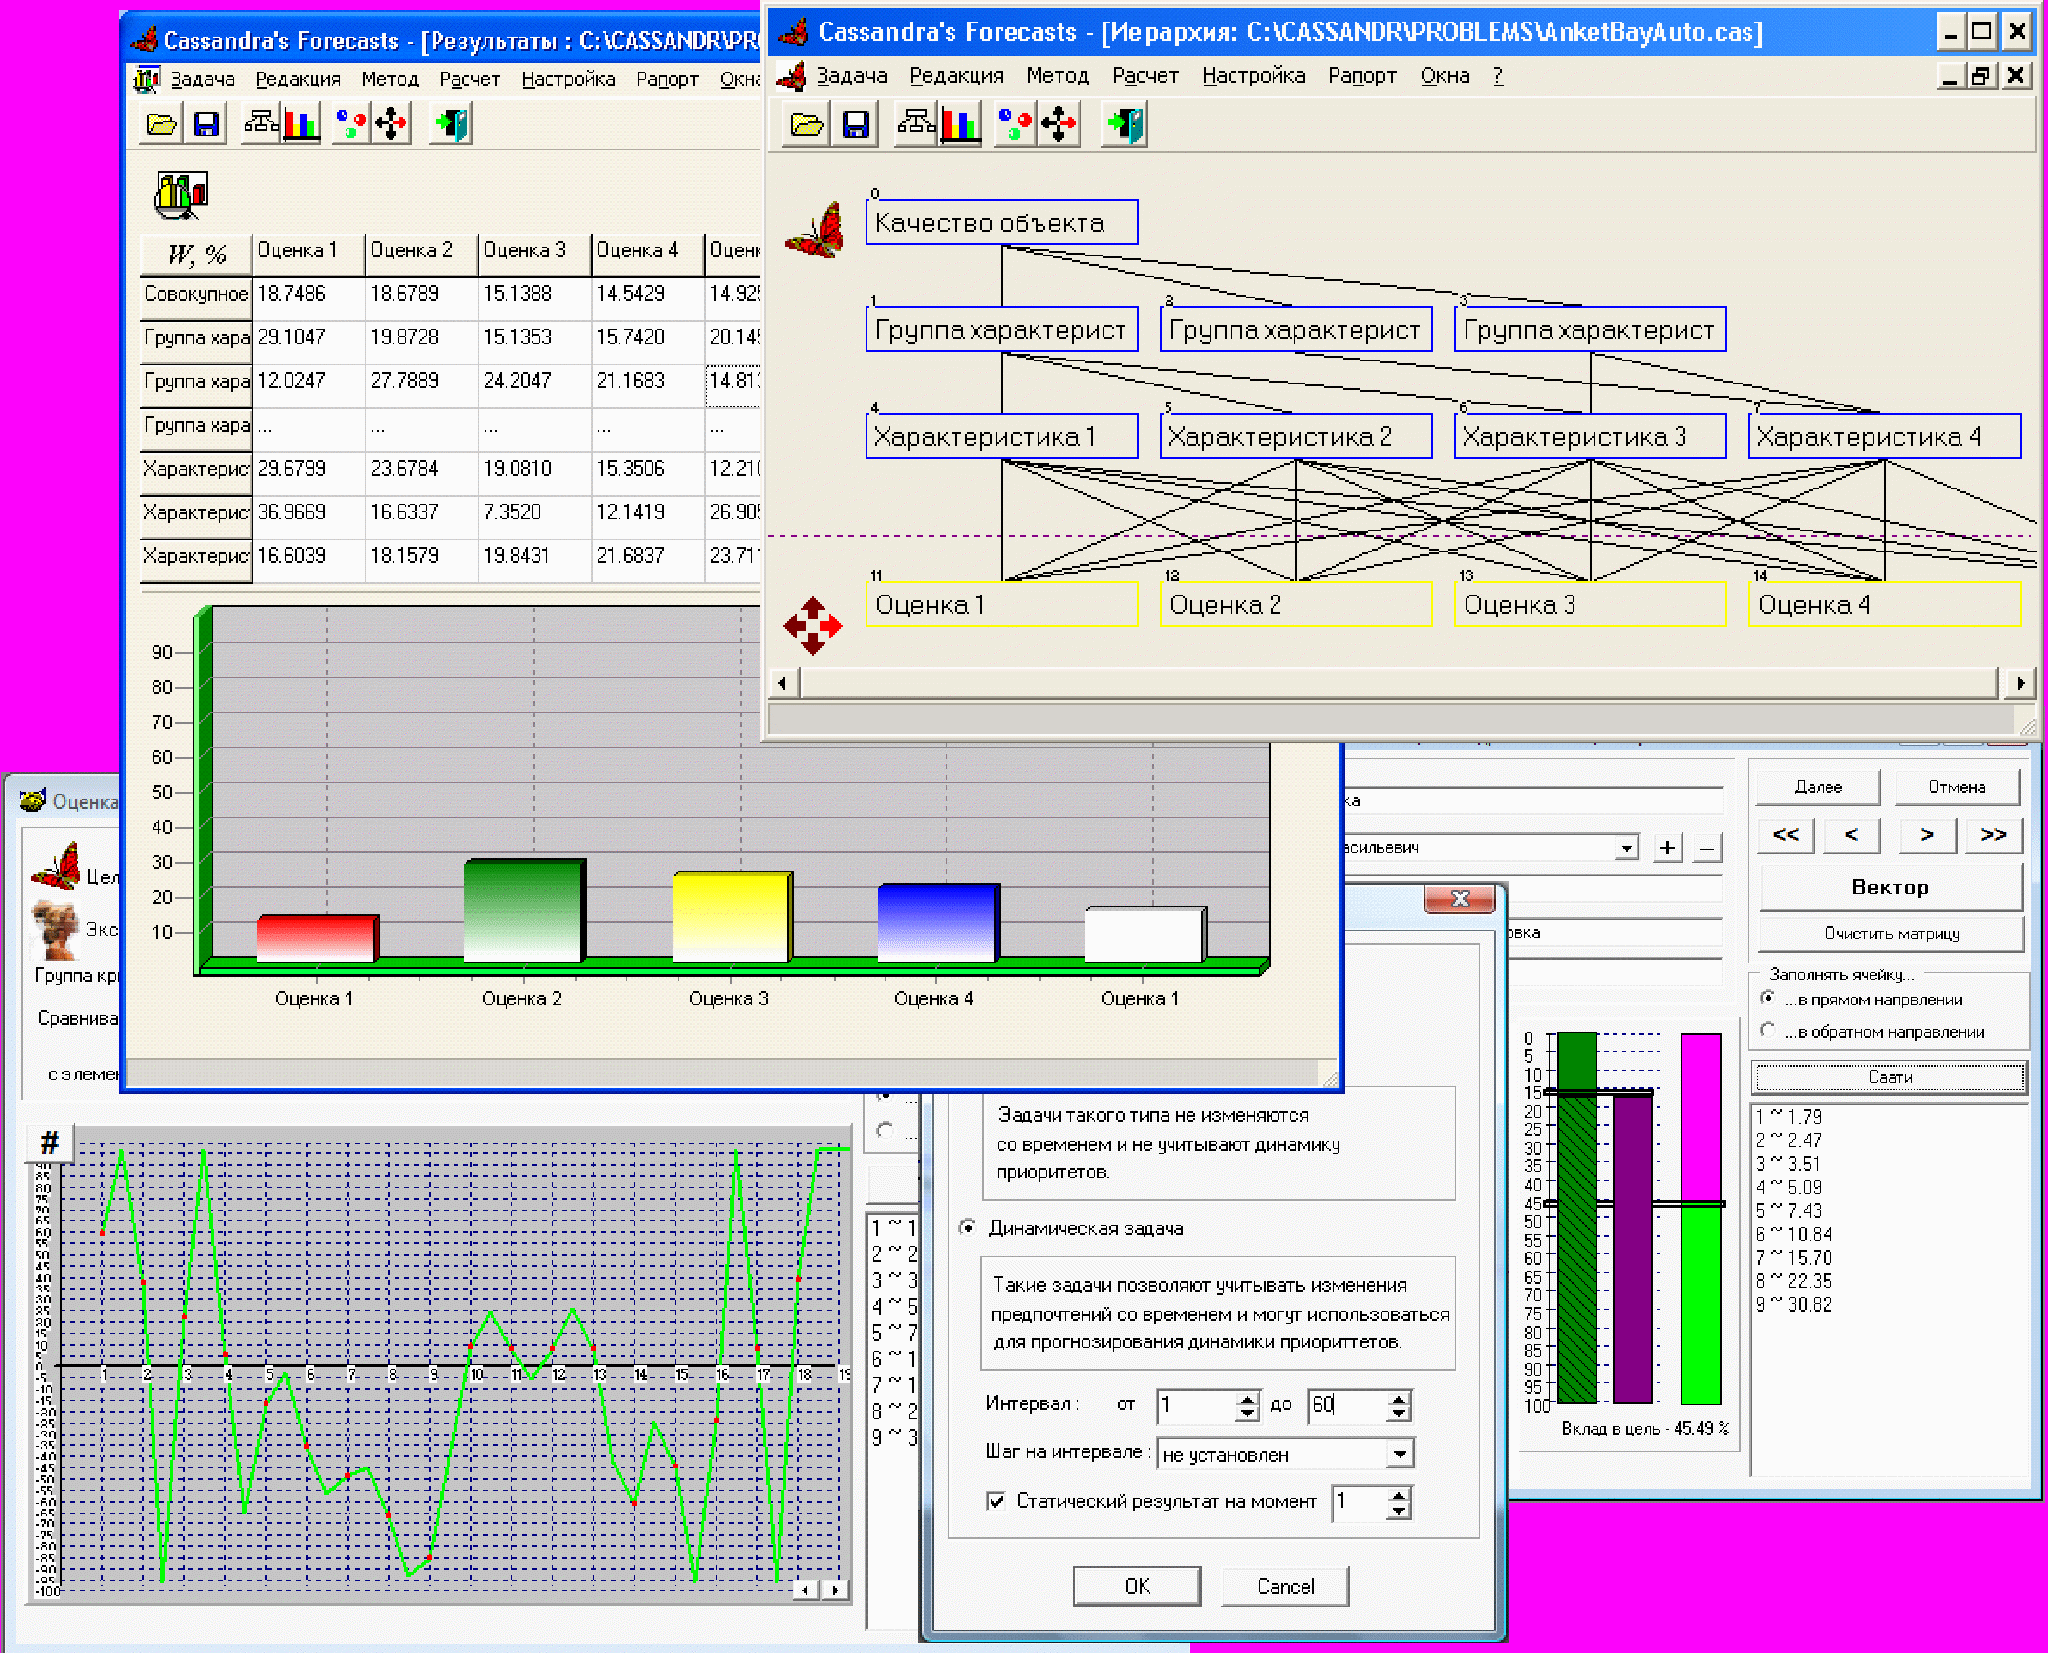This screenshot has height=1653, width=2048.
Task: Click the open folder icon in Иерархия toolbar
Action: pos(806,125)
